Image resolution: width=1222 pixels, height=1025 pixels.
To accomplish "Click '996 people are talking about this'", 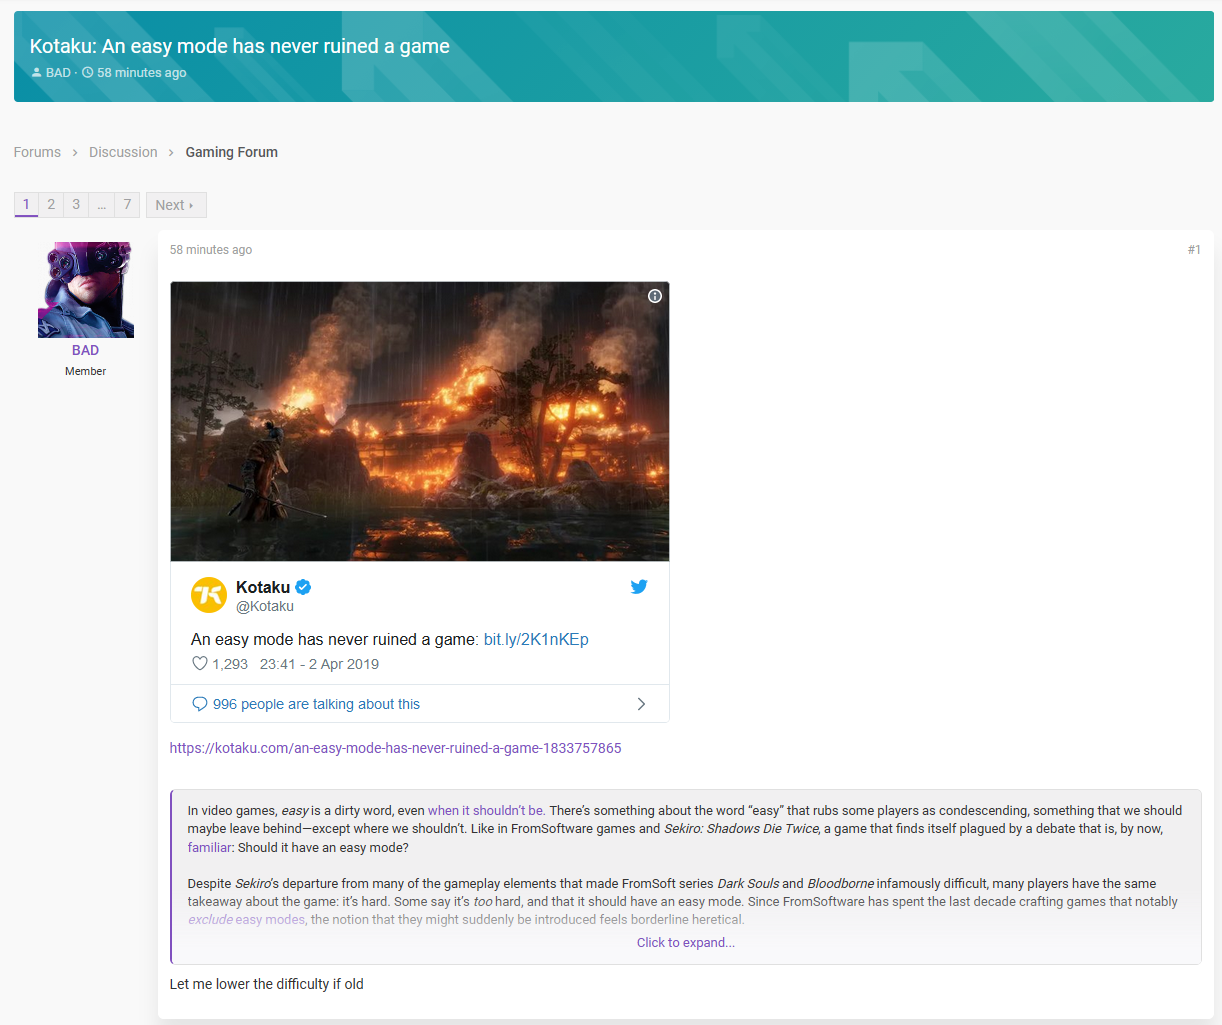I will pyautogui.click(x=316, y=704).
